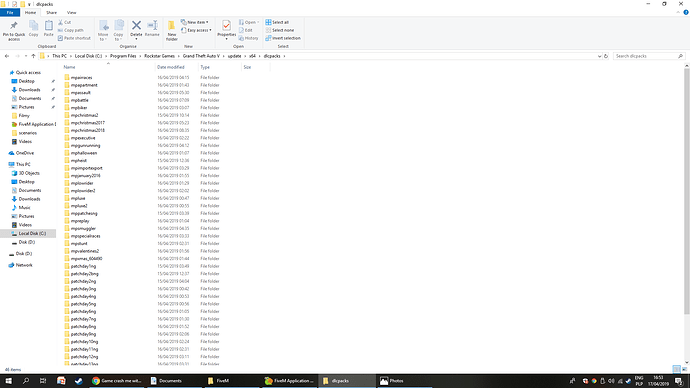This screenshot has width=690, height=388.
Task: Click Select all in ribbon
Action: pos(277,22)
